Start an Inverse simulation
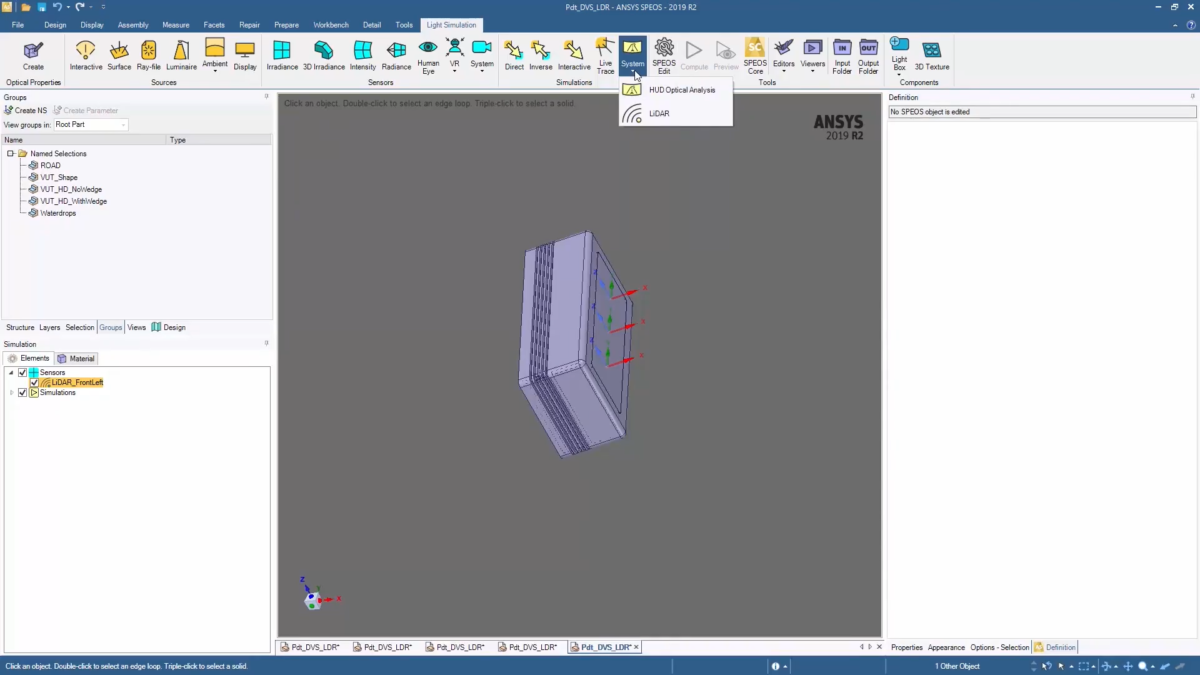This screenshot has height=675, width=1200. click(541, 55)
